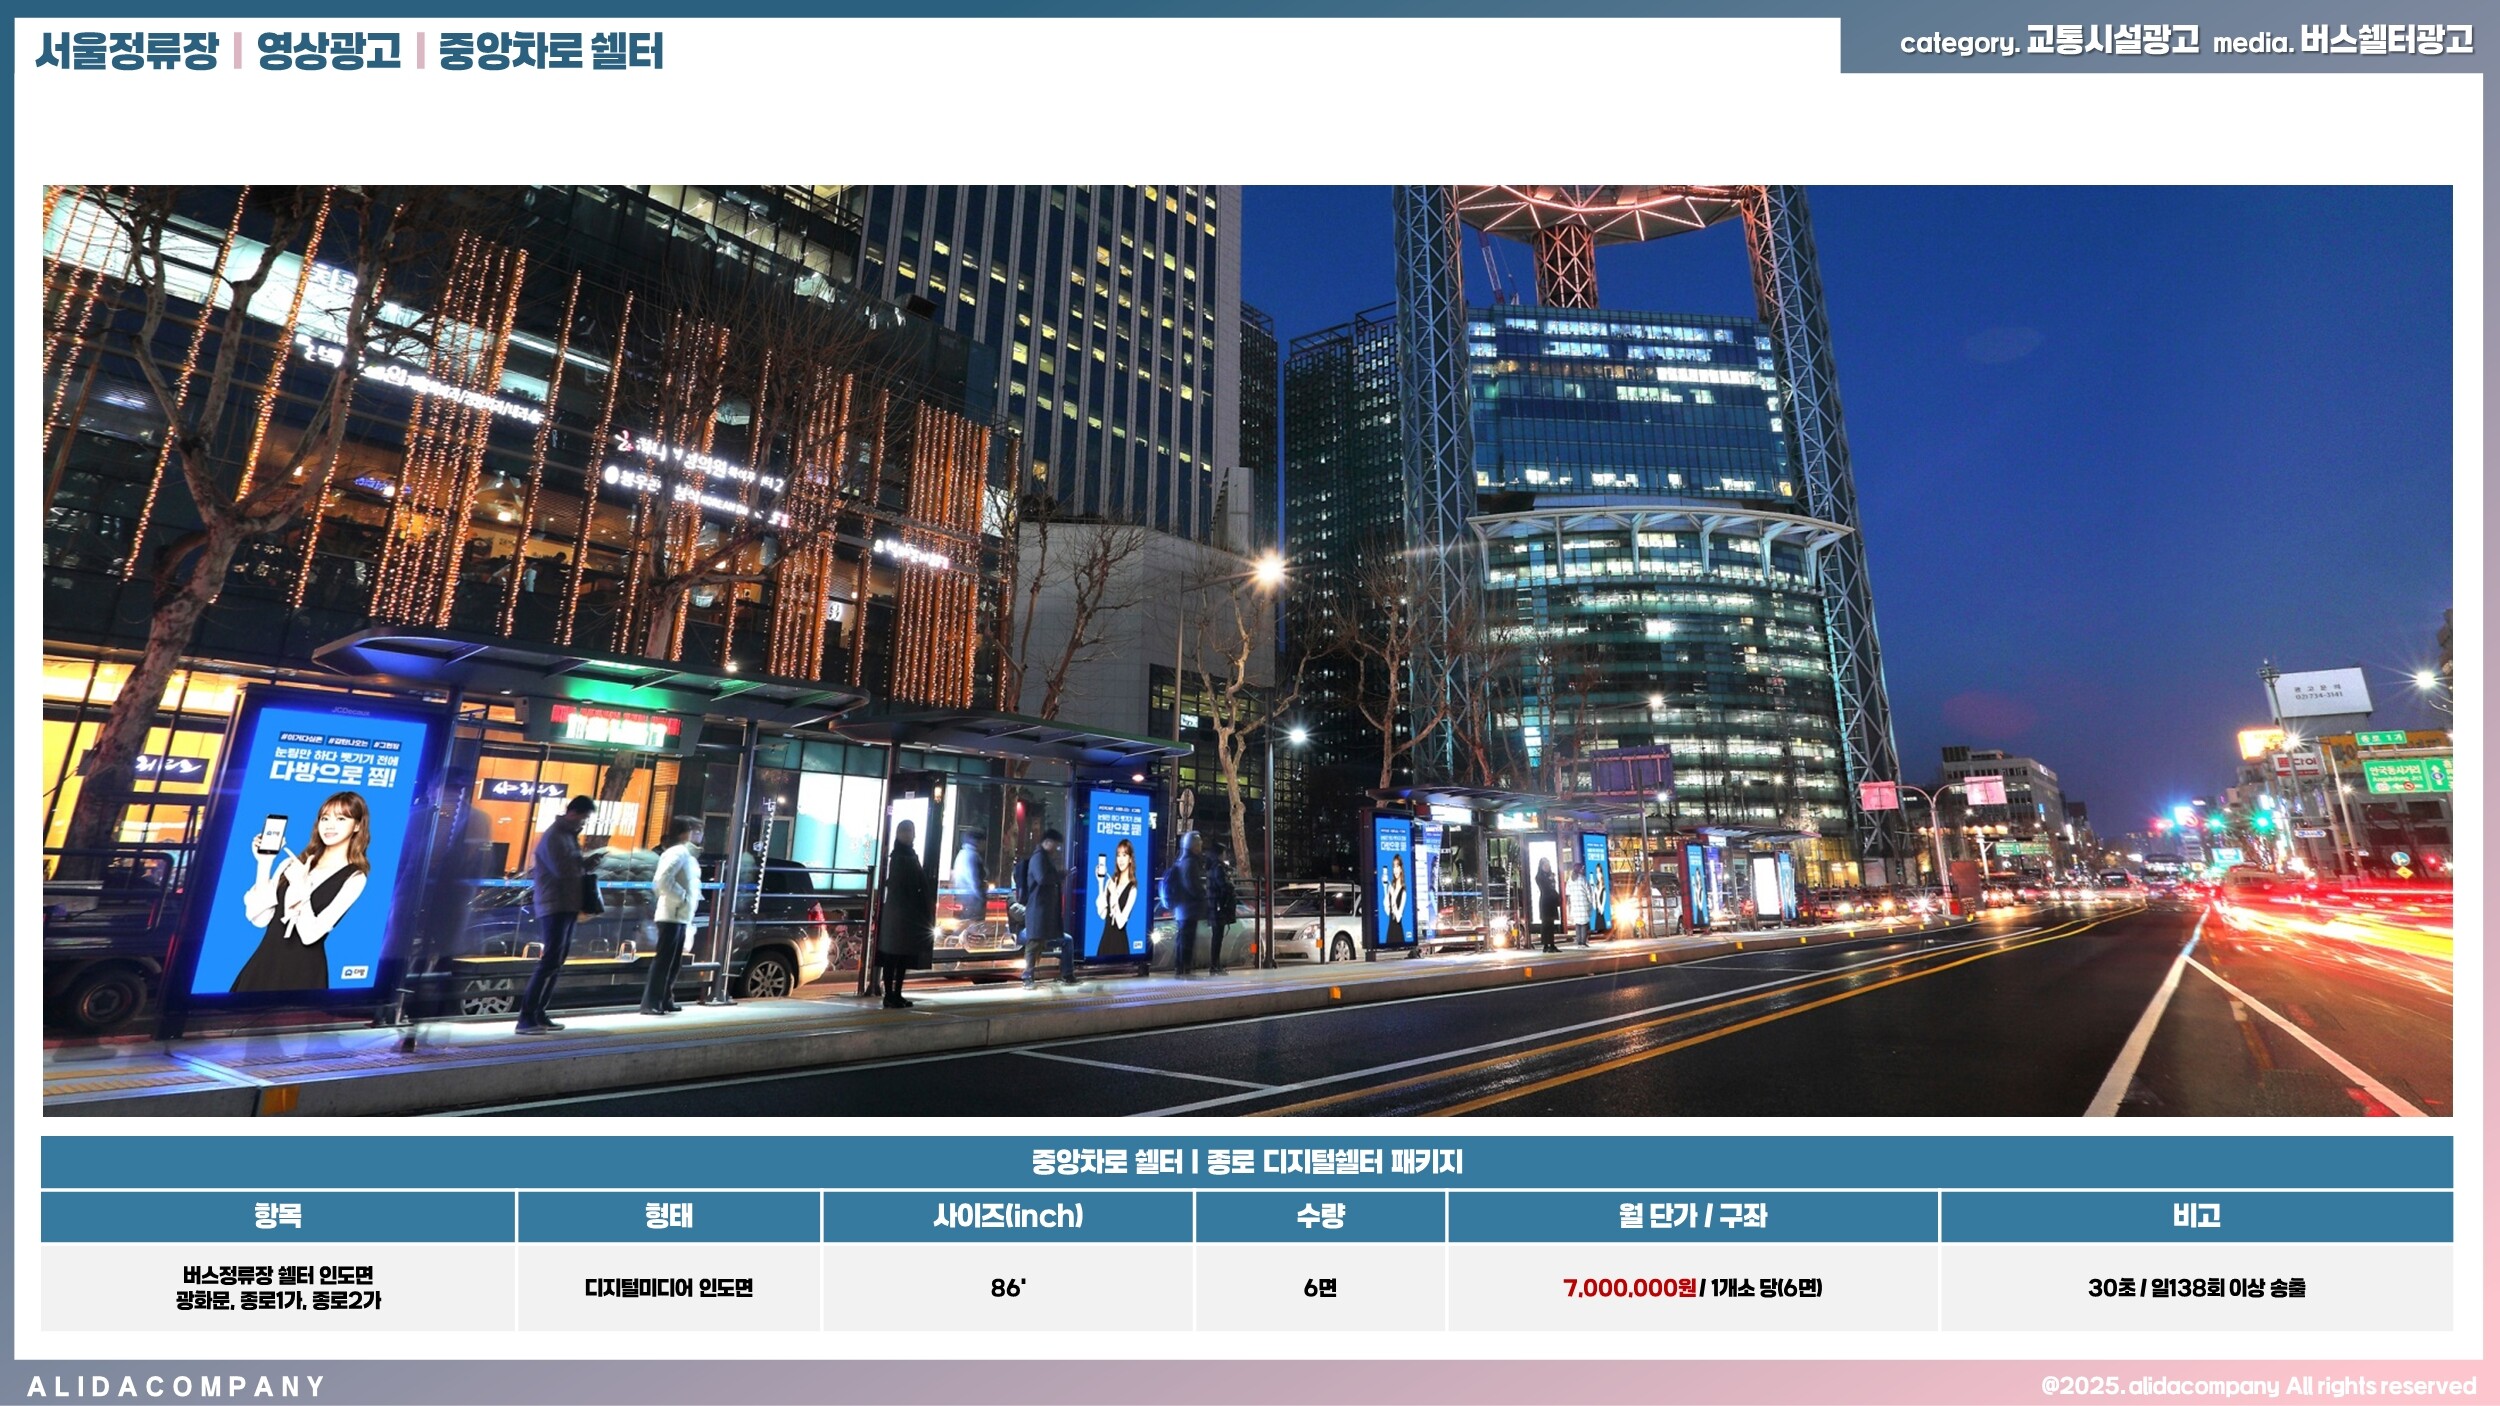Select the category 교통시설광고 label
This screenshot has height=1406, width=2500.
coord(2111,41)
